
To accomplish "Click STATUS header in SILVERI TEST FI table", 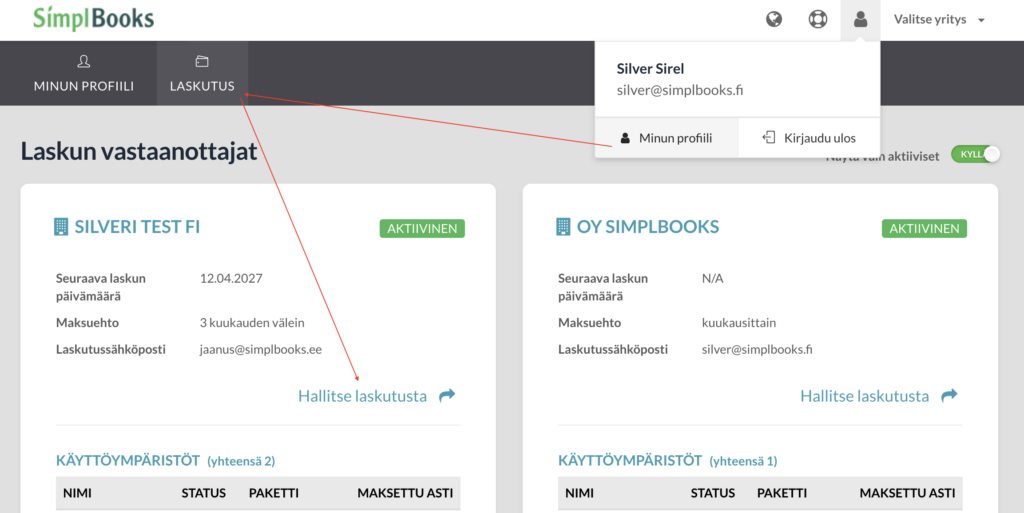I will 204,493.
